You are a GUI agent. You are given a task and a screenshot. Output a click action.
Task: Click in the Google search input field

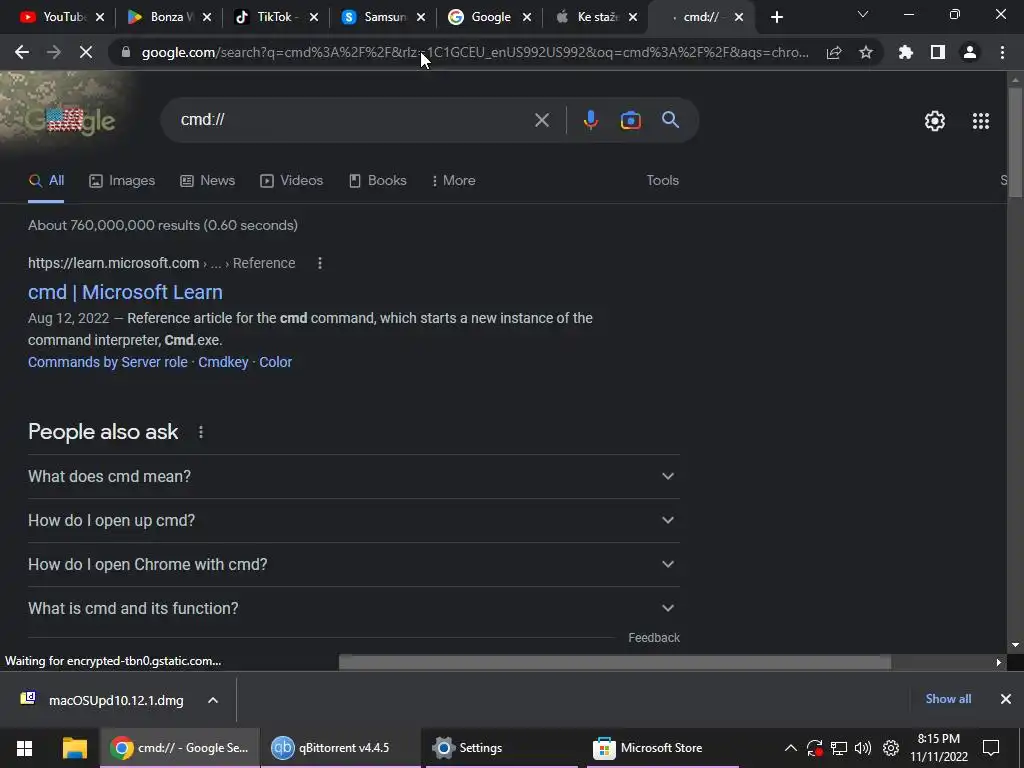(353, 120)
